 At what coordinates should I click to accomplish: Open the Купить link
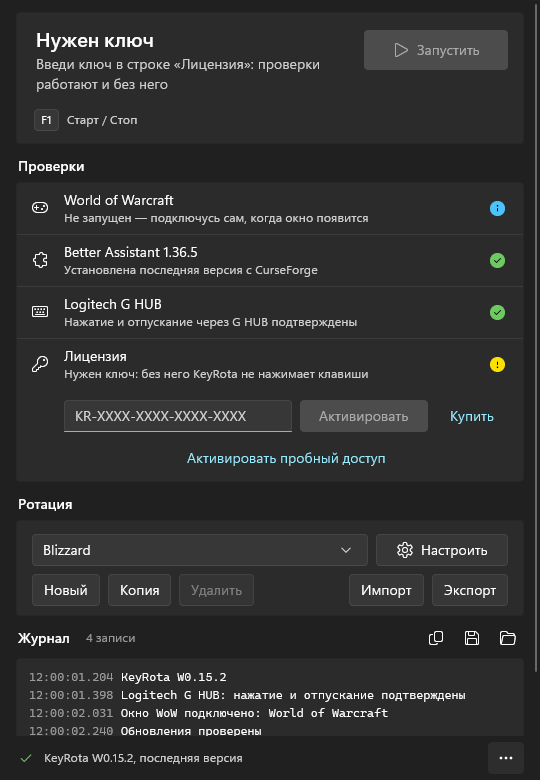click(x=472, y=416)
